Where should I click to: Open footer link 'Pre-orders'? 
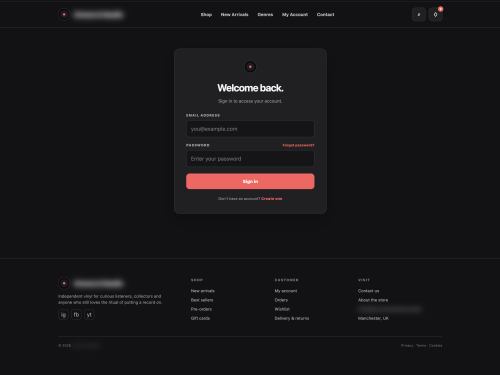pos(201,309)
